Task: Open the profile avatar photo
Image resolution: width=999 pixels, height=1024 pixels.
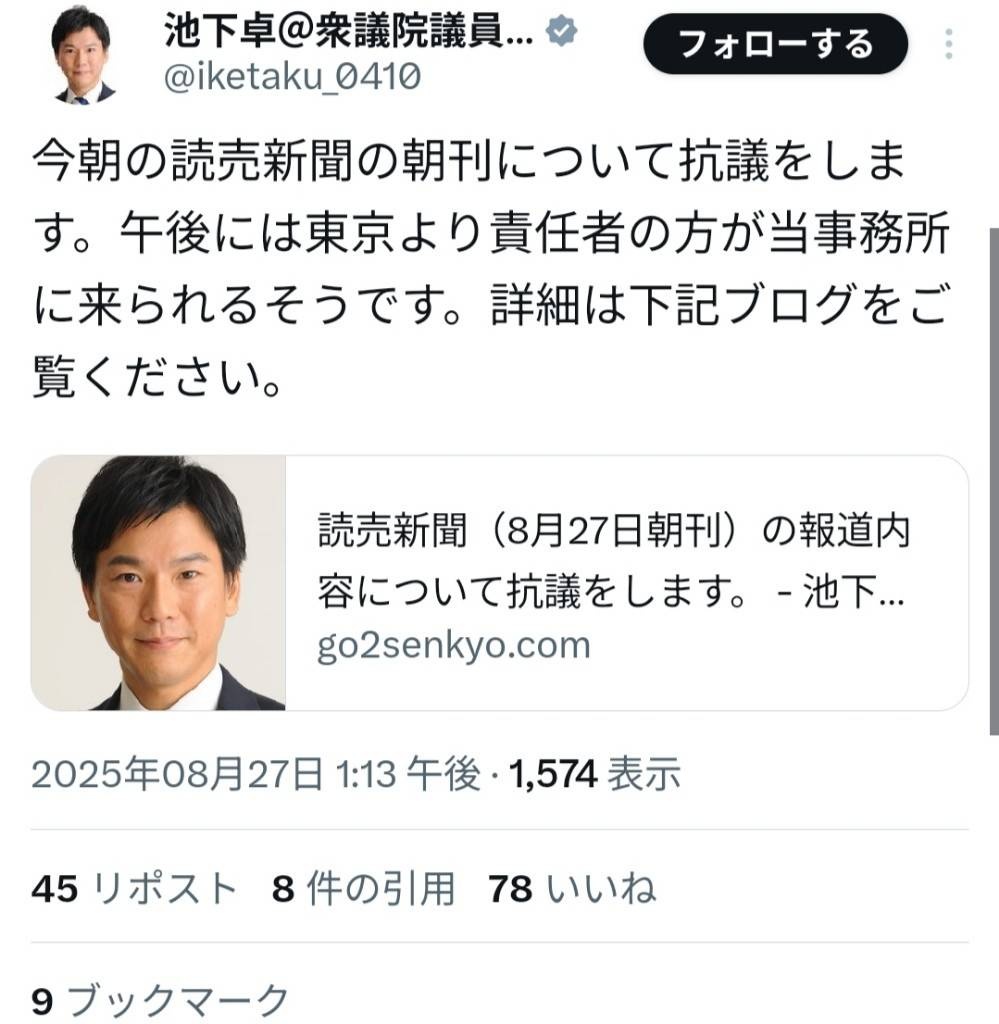Action: coord(84,56)
